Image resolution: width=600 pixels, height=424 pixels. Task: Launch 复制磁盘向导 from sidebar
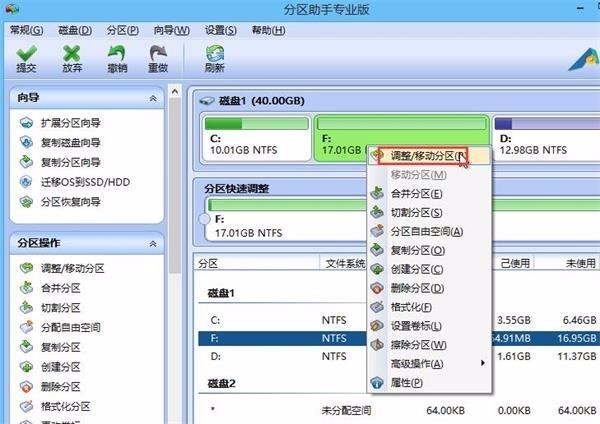71,143
